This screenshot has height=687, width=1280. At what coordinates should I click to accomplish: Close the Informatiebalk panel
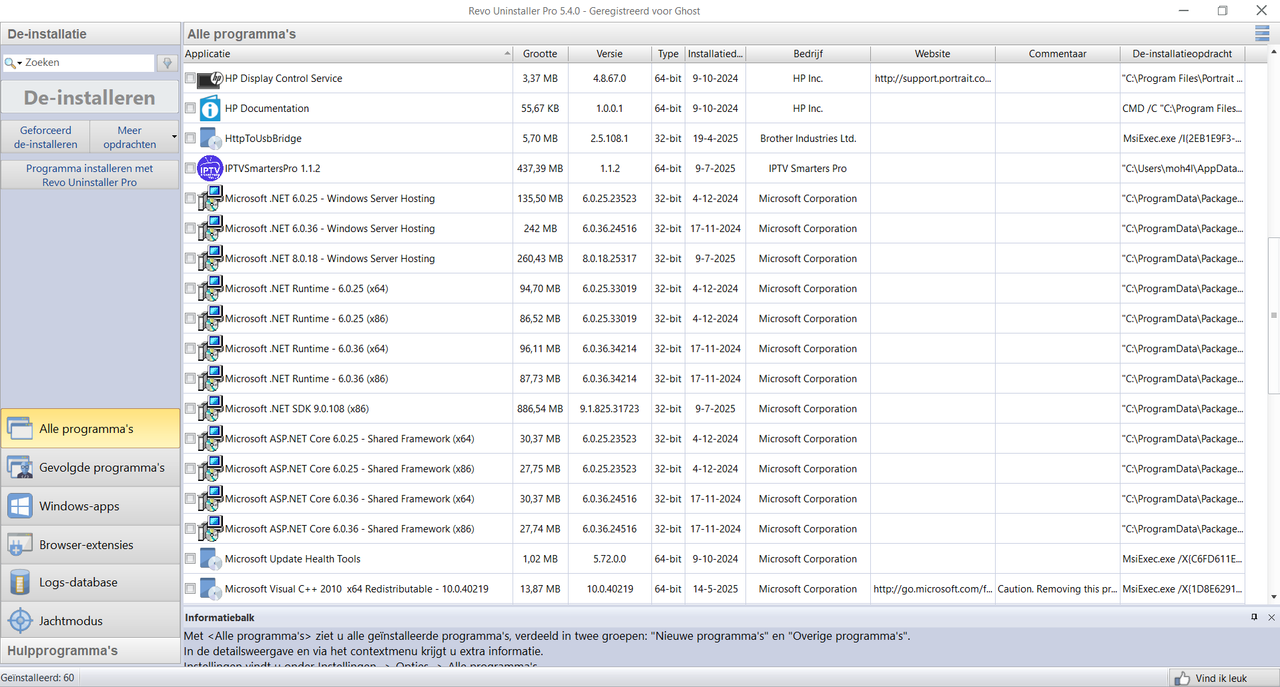tap(1271, 618)
